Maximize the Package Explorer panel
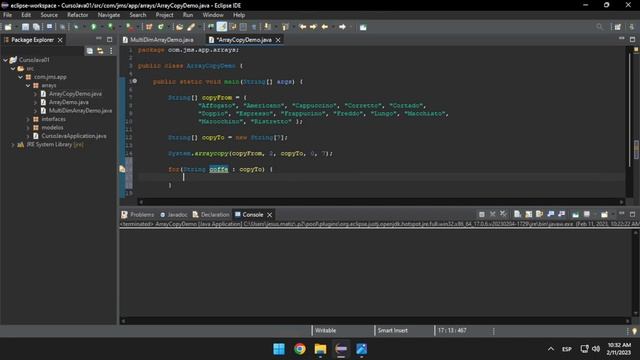 click(x=109, y=40)
